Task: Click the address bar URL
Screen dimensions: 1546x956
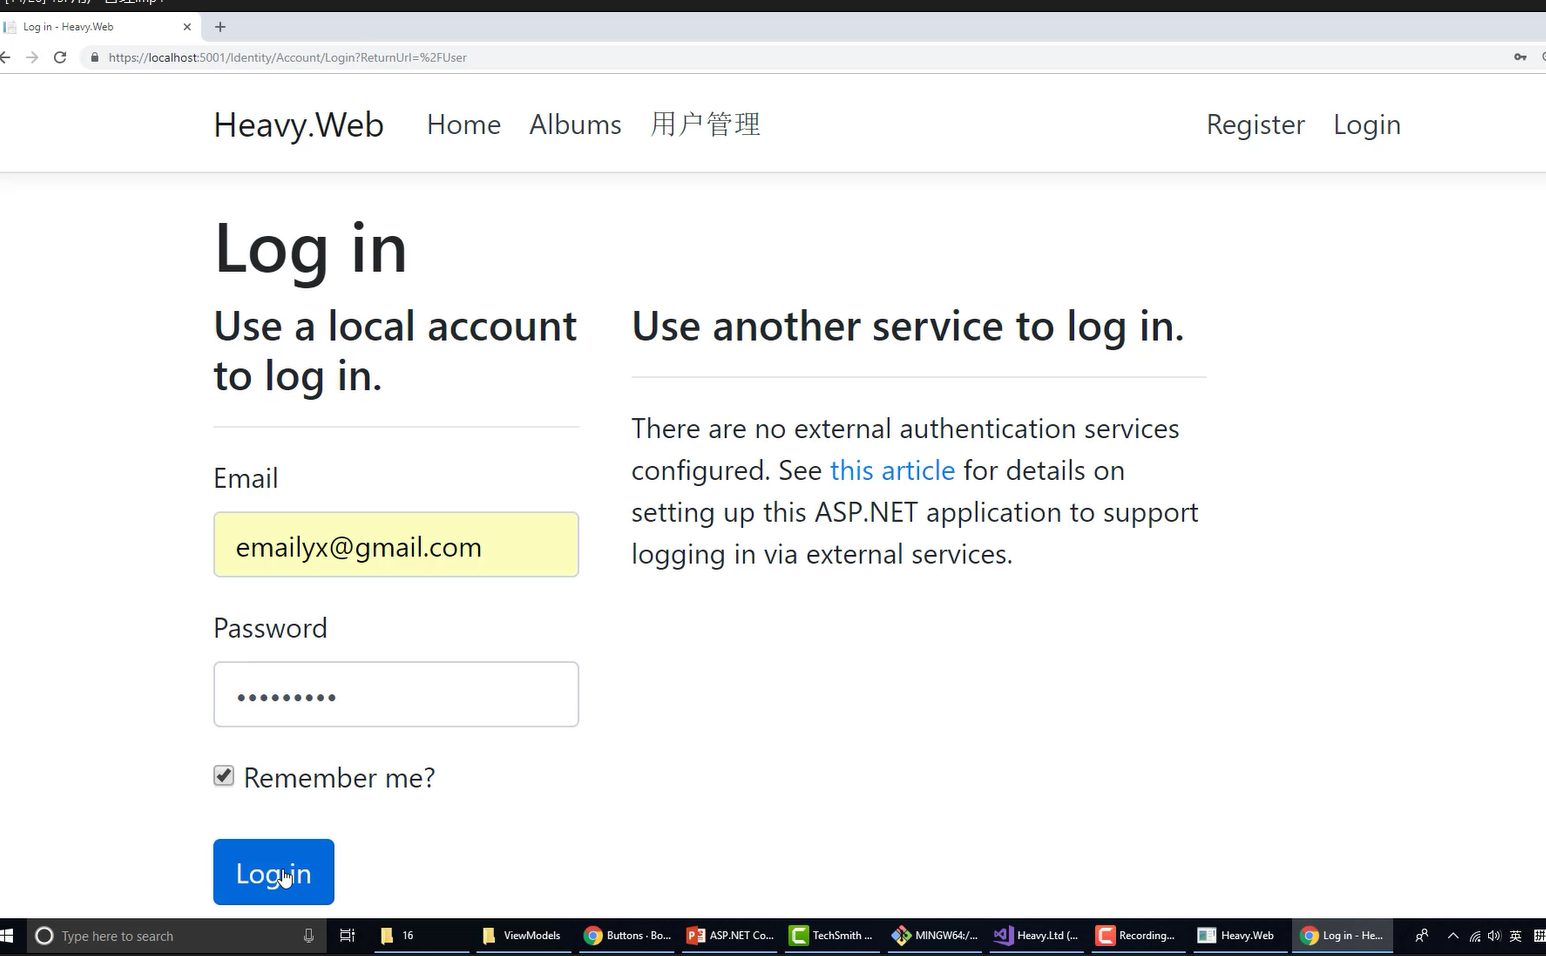Action: 287,57
